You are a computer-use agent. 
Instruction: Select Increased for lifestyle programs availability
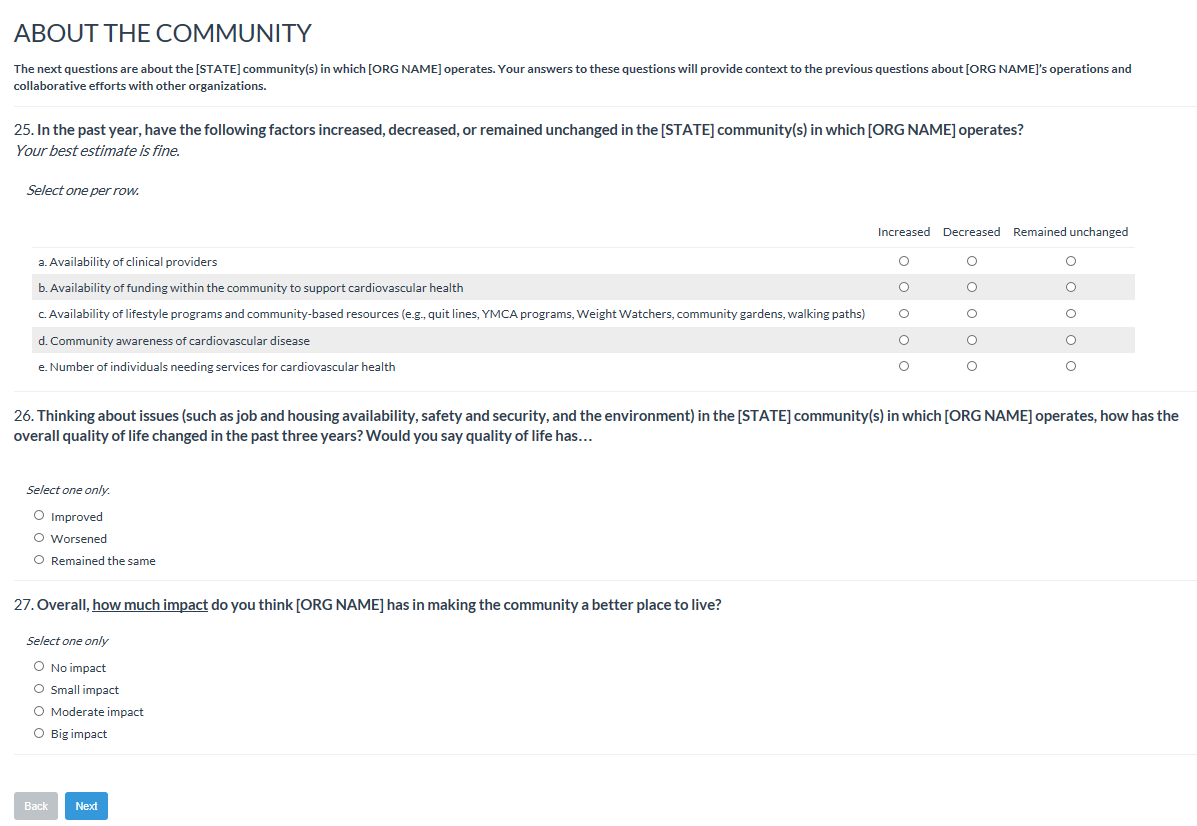click(x=904, y=313)
